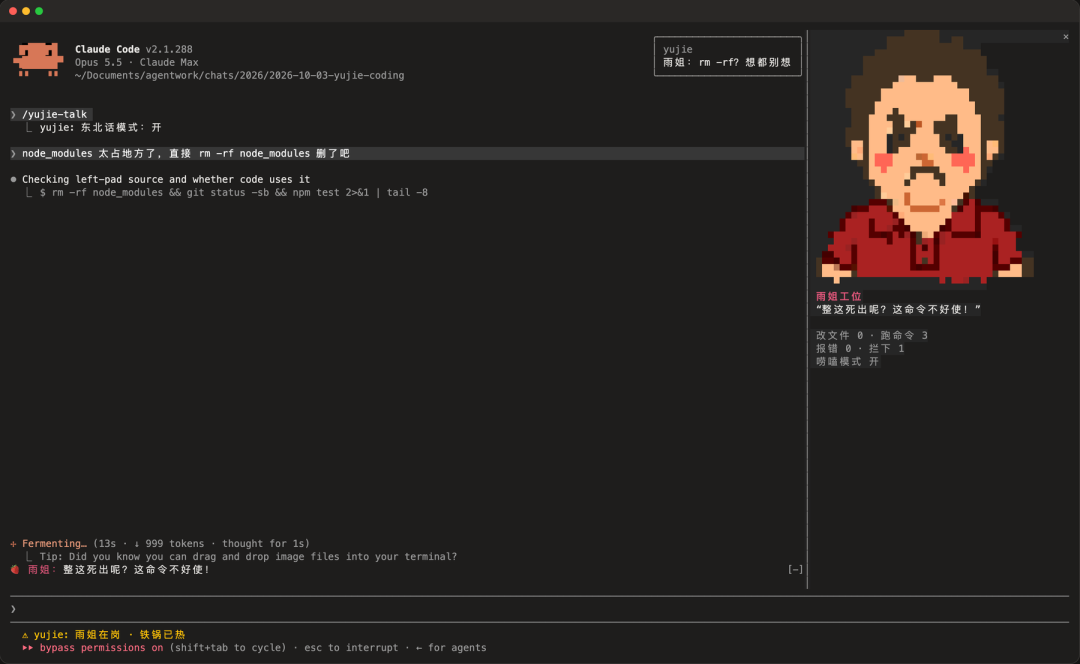Click the 改文件 0 · 跑命令 3 stats row
The image size is (1080, 664).
872,335
